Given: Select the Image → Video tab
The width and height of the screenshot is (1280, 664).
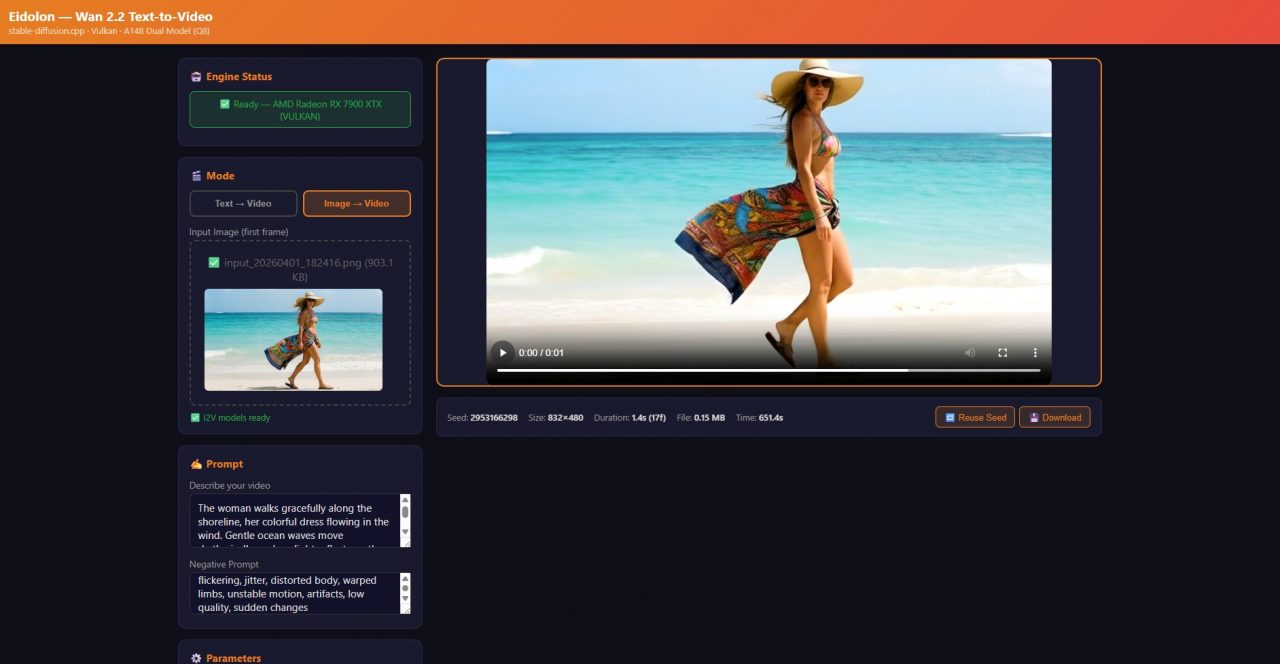Looking at the screenshot, I should point(357,203).
